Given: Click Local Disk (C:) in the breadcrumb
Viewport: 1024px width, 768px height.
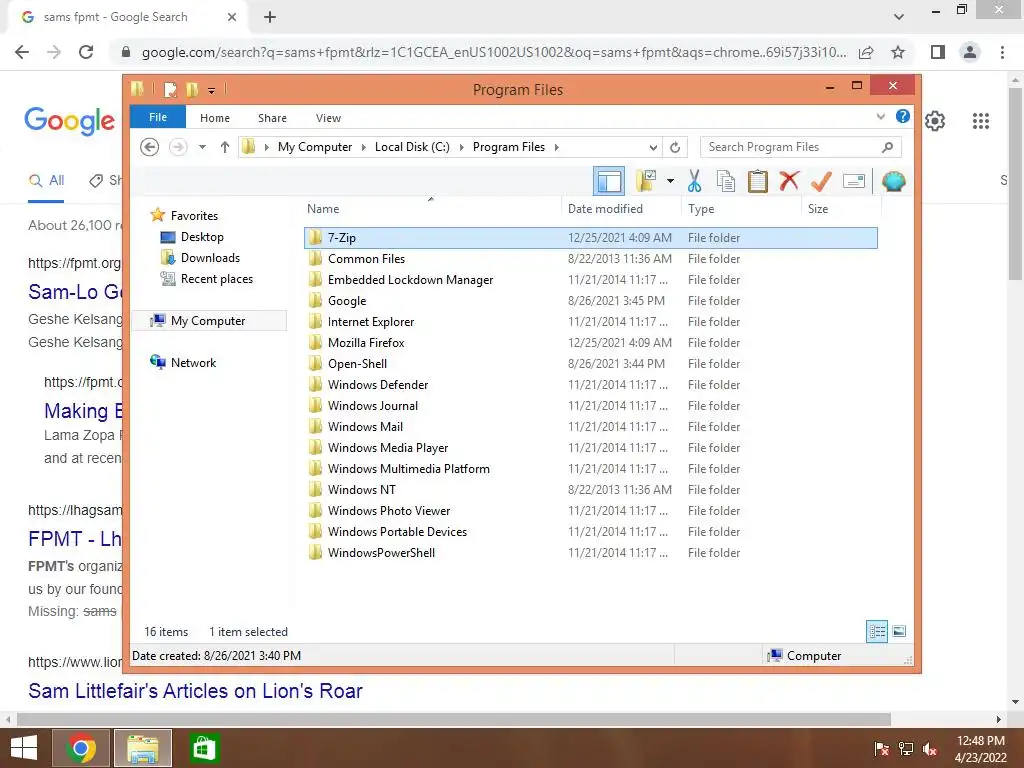Looking at the screenshot, I should 412,147.
